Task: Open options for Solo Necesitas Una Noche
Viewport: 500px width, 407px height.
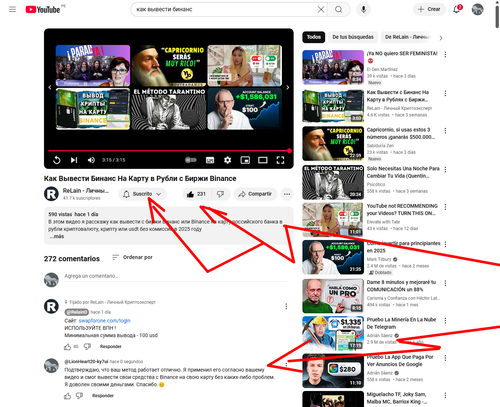Action: pyautogui.click(x=445, y=170)
